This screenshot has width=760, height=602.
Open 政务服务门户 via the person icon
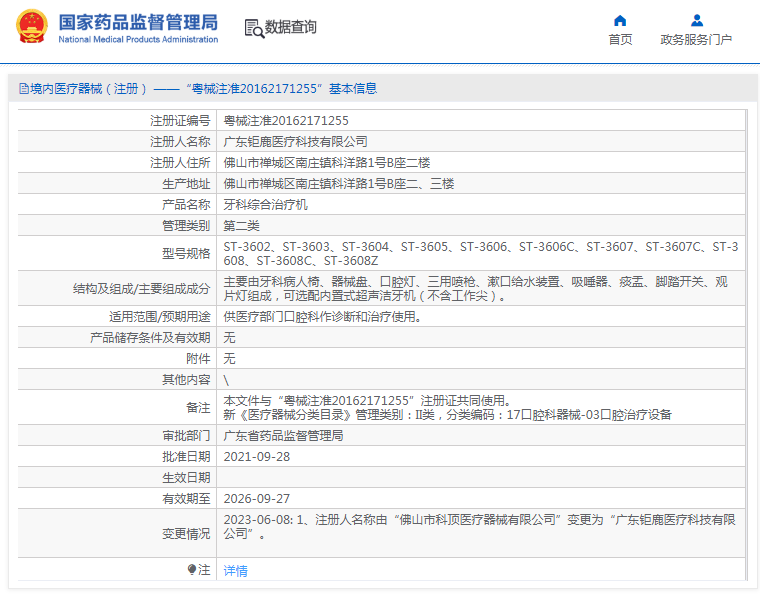click(x=697, y=20)
